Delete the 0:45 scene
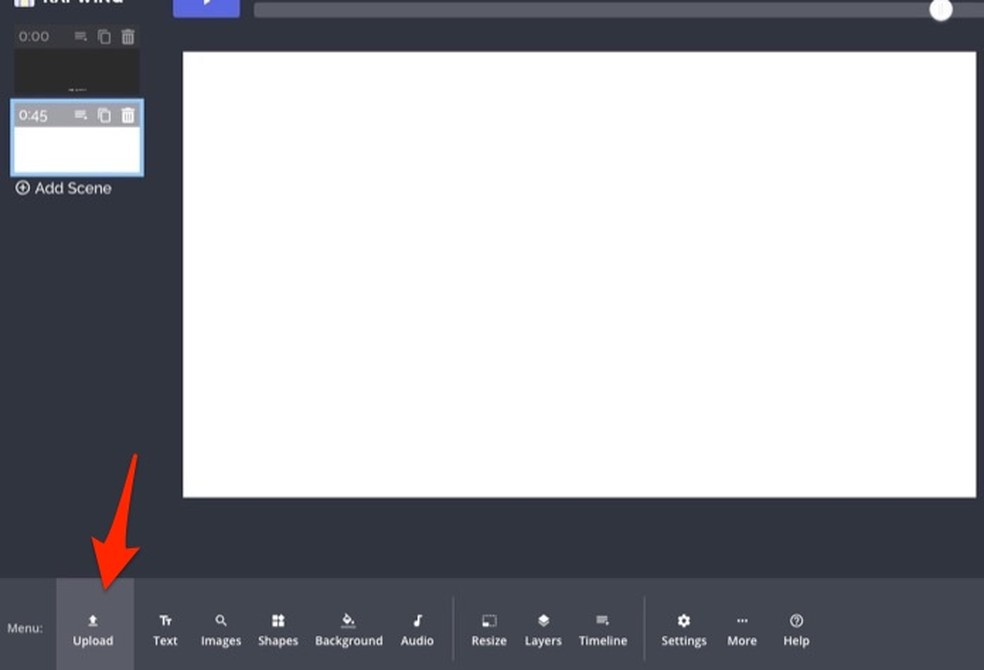This screenshot has width=984, height=670. pyautogui.click(x=128, y=115)
